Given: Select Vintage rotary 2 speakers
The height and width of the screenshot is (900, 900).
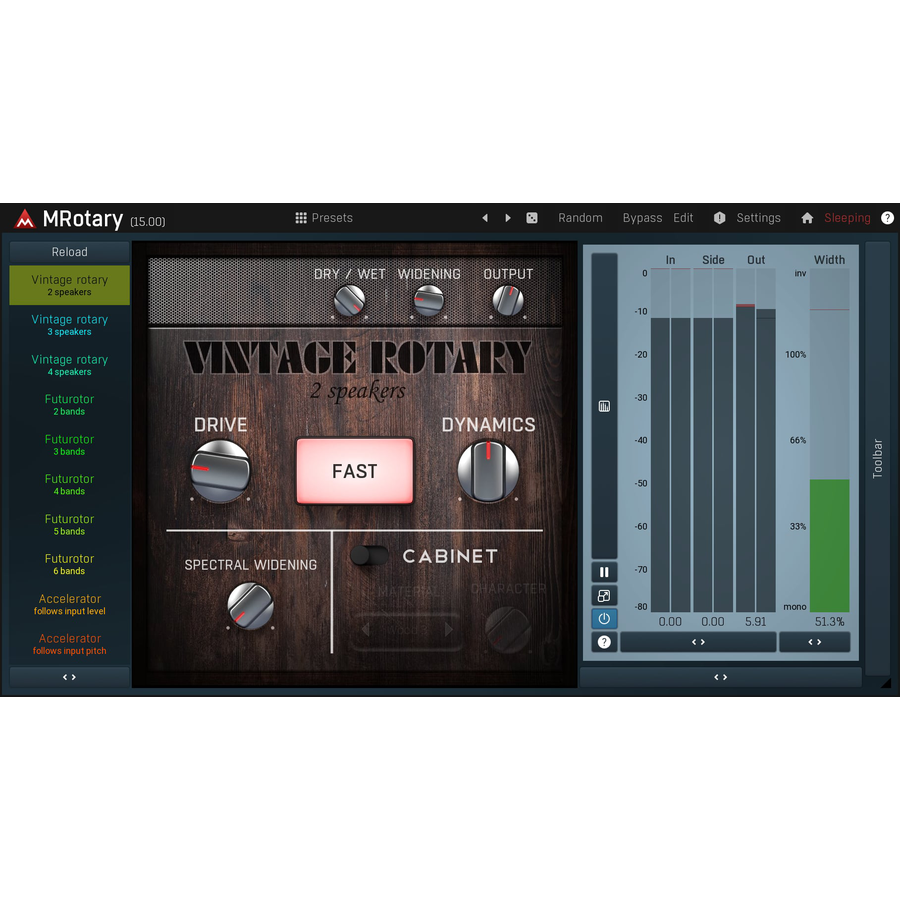Looking at the screenshot, I should [69, 285].
